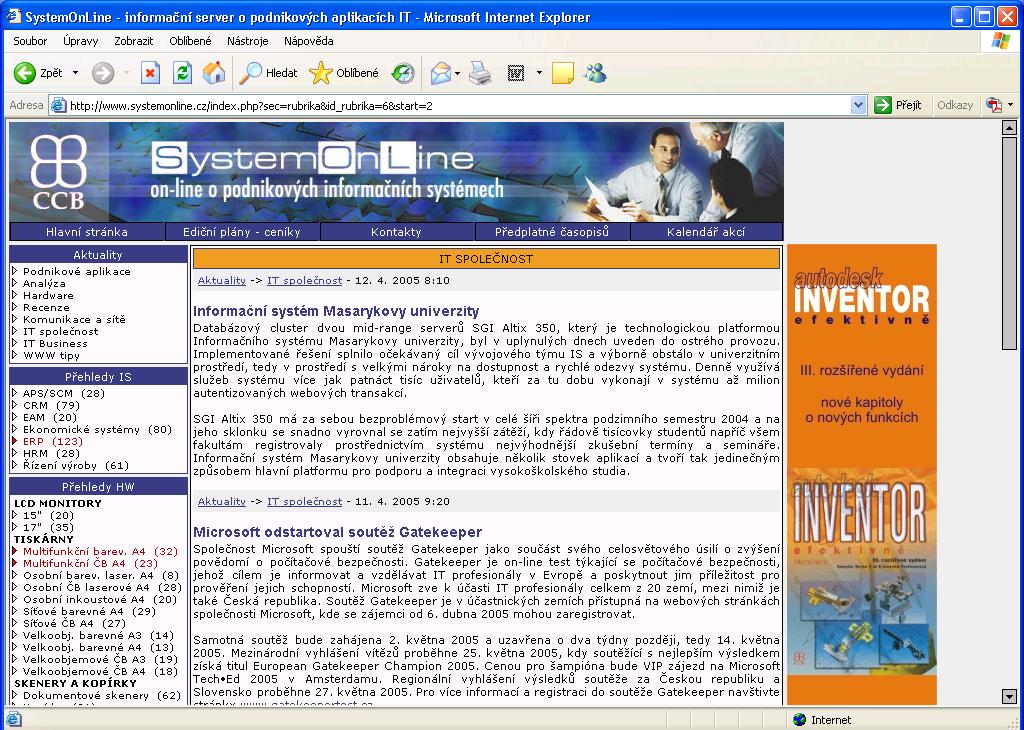Open the Ekonomické systémy (80) link
Viewport: 1024px width, 730px height.
(97, 430)
